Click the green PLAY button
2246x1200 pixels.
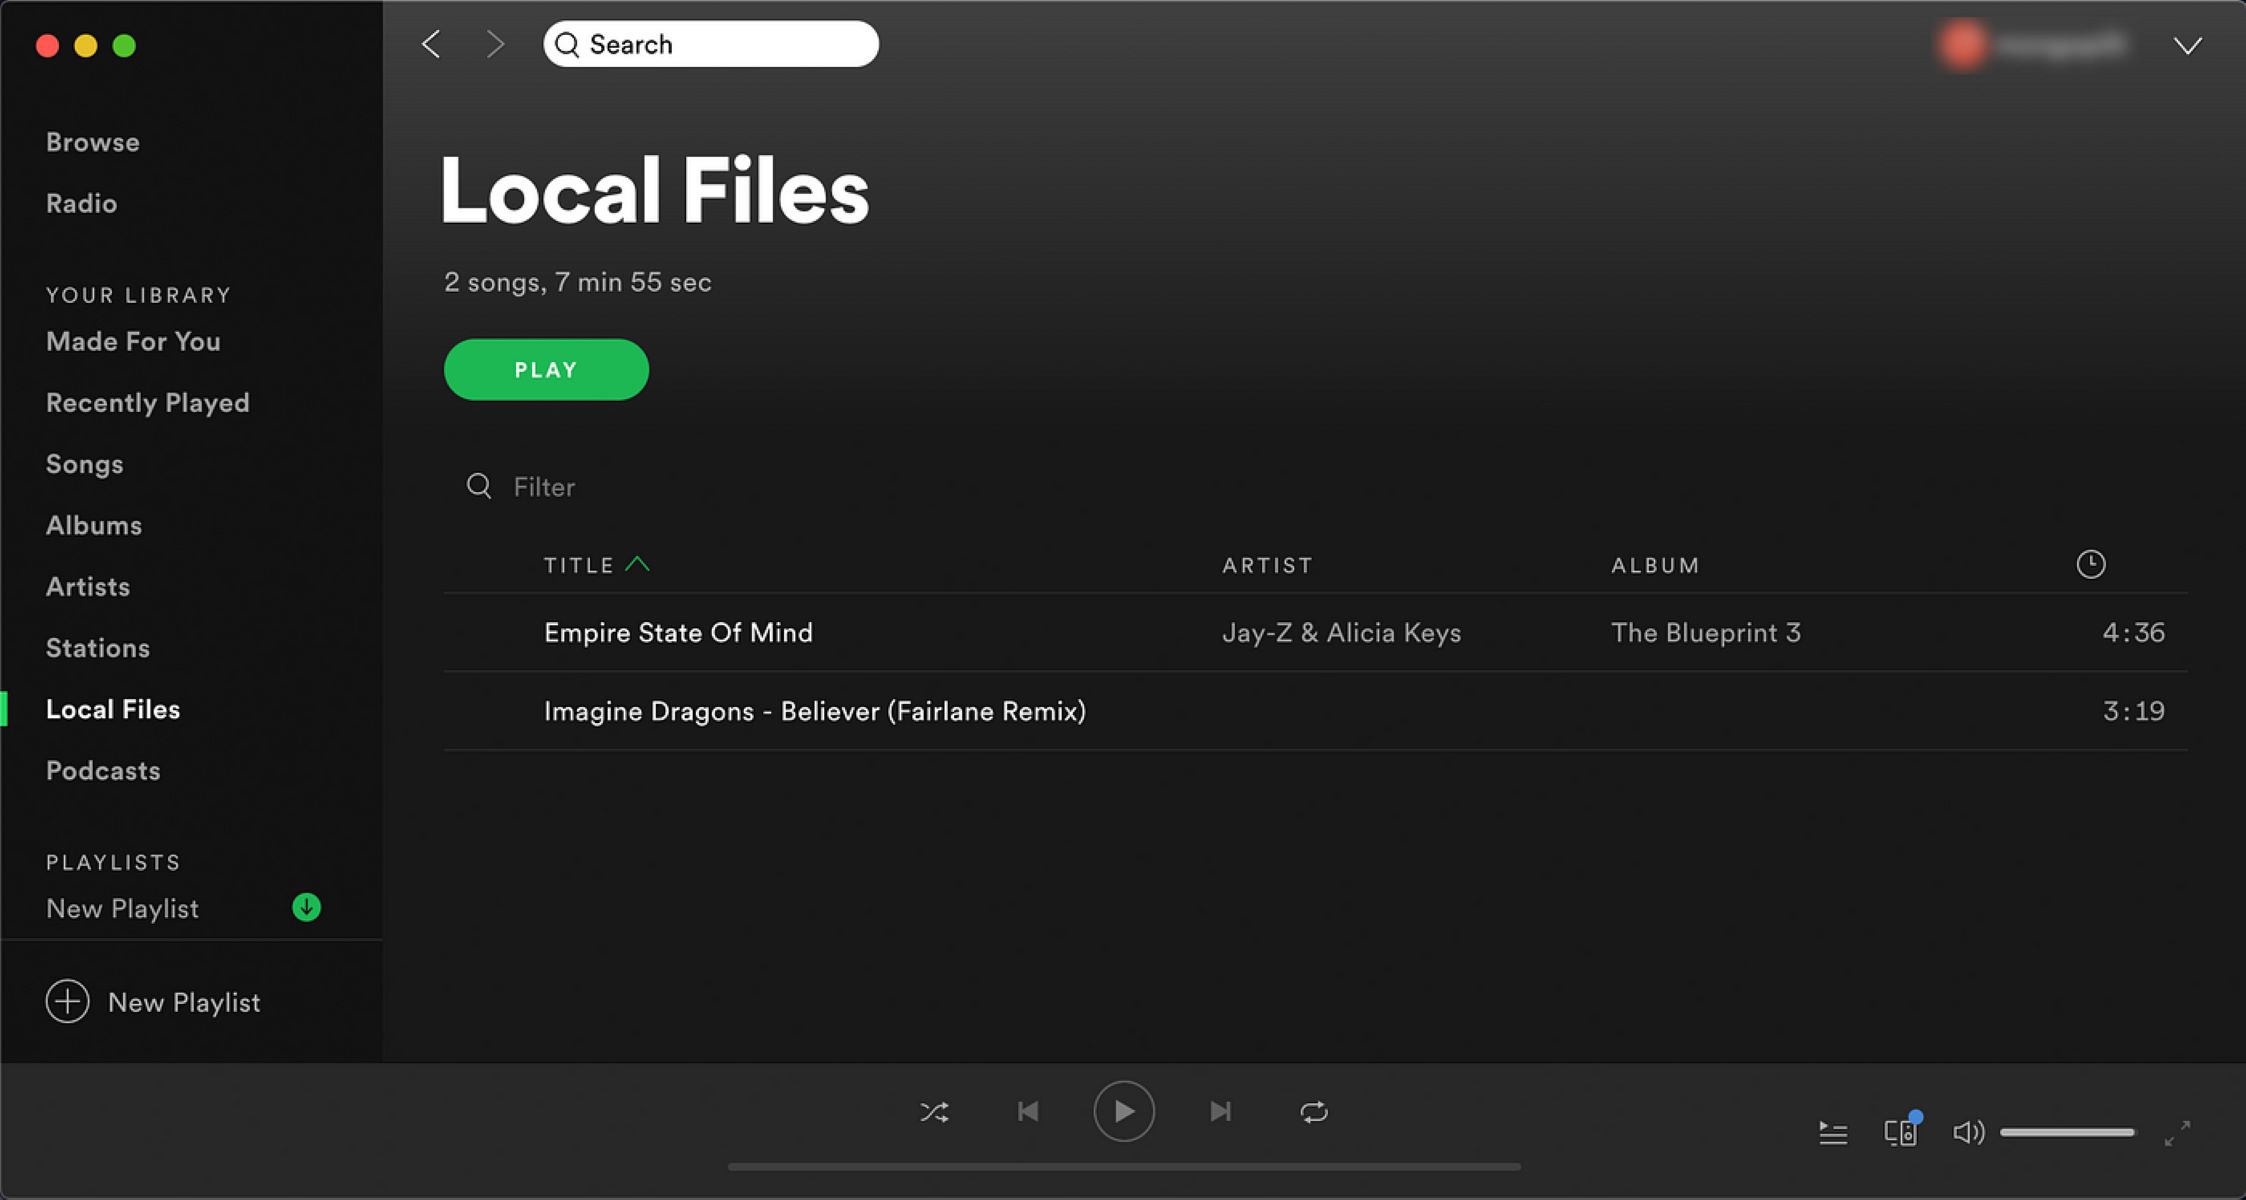[545, 369]
